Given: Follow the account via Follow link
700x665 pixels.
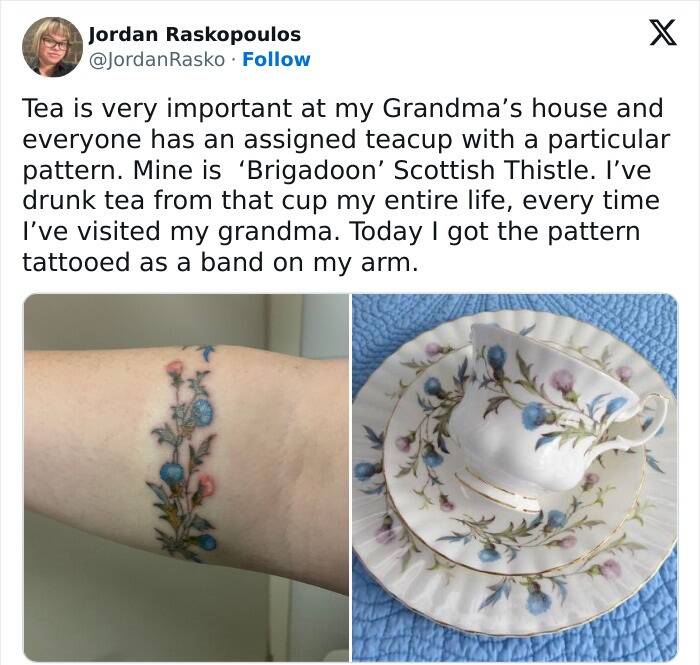Looking at the screenshot, I should pos(276,59).
